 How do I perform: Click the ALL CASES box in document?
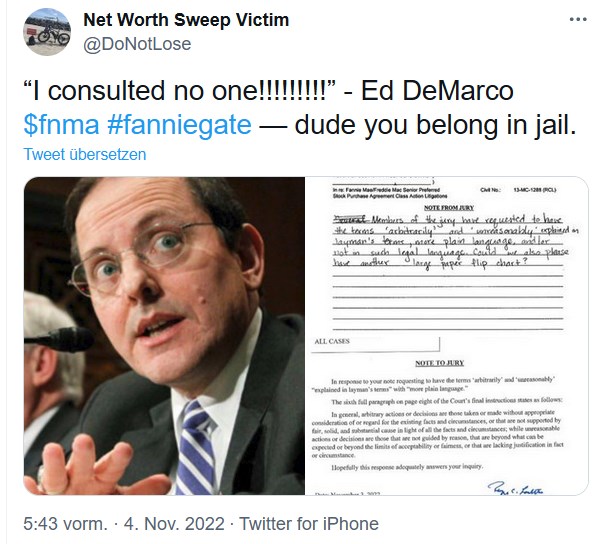coord(376,344)
